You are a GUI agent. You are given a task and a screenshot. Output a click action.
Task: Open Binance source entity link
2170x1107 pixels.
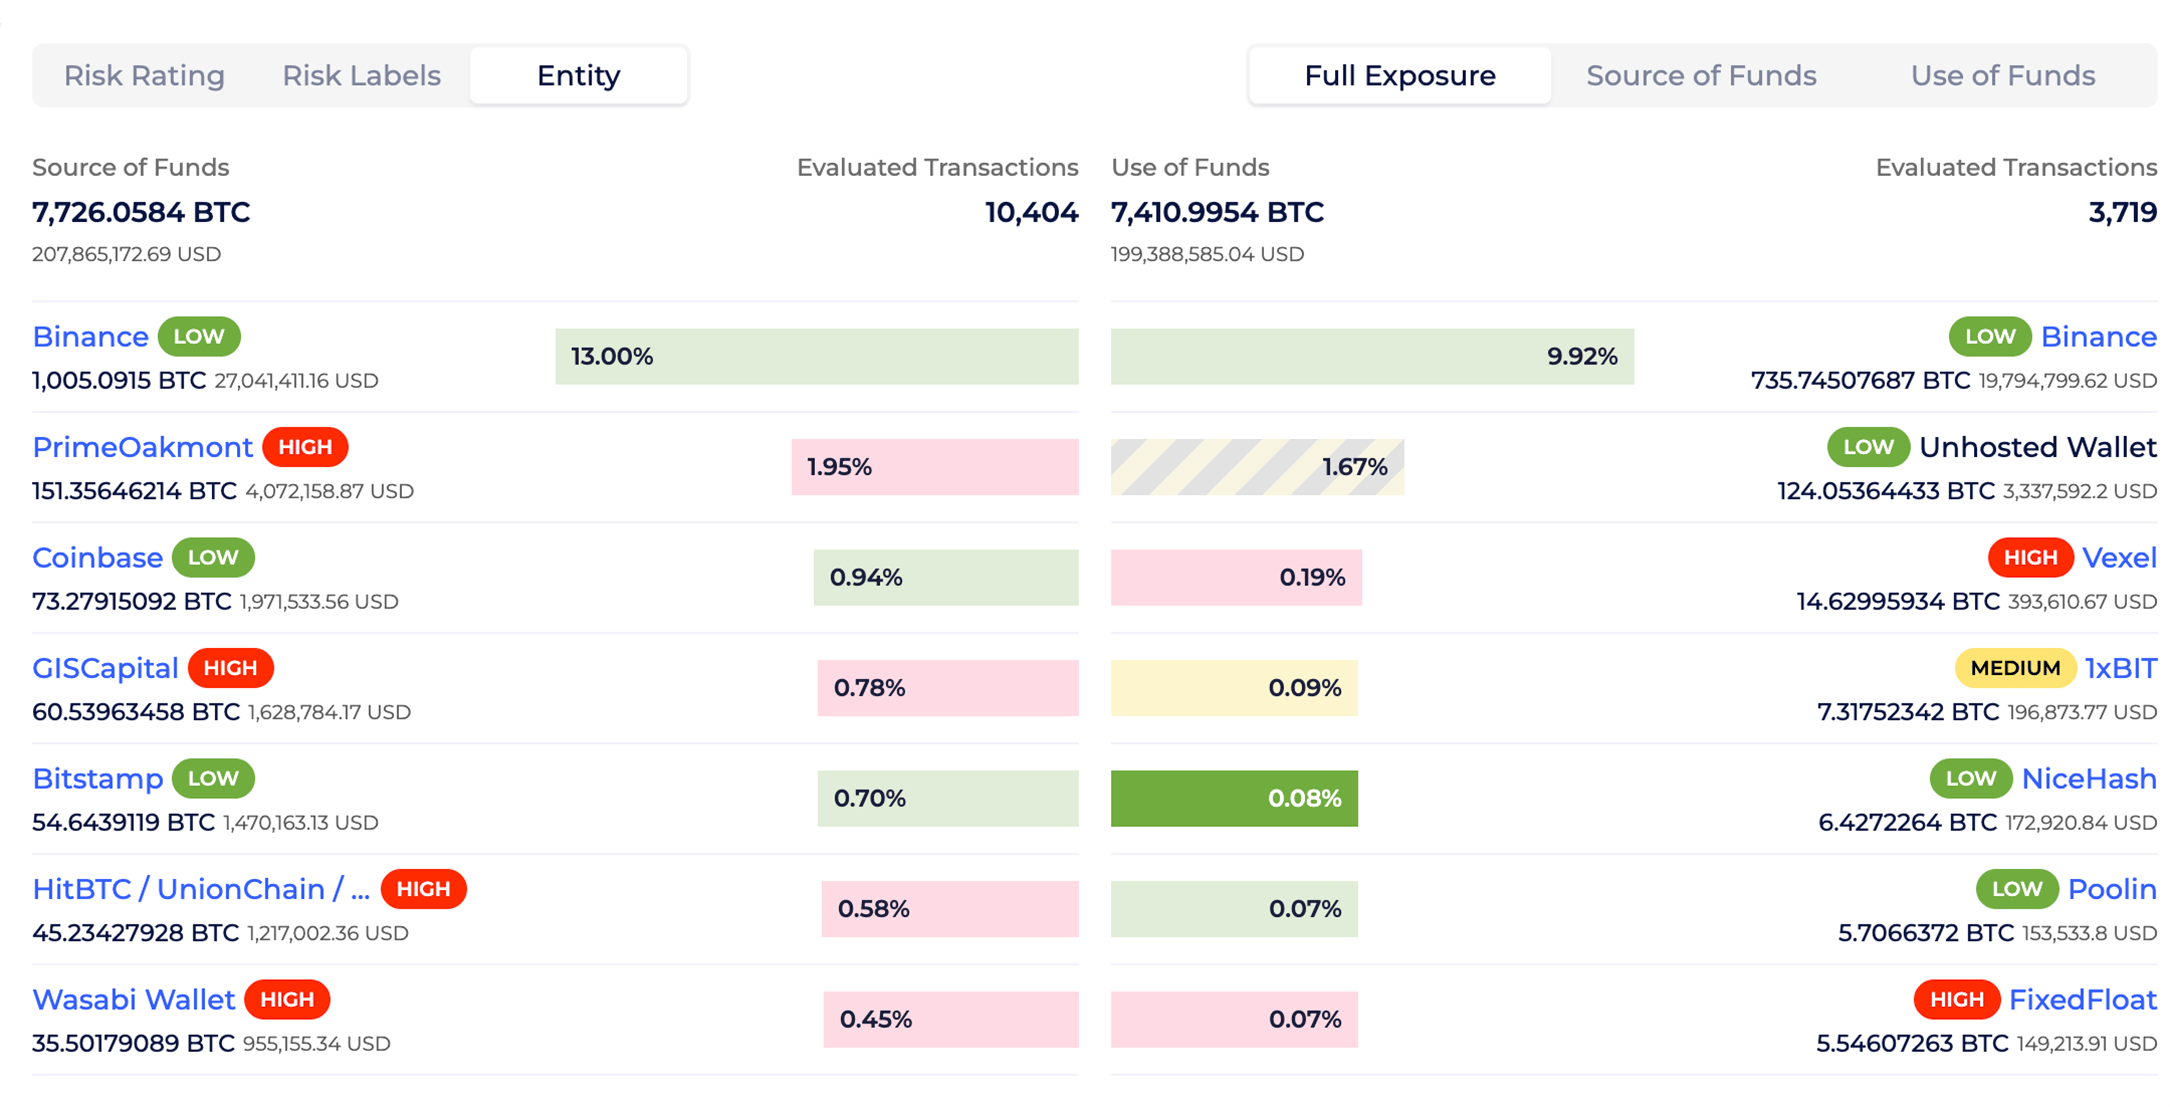pyautogui.click(x=90, y=337)
